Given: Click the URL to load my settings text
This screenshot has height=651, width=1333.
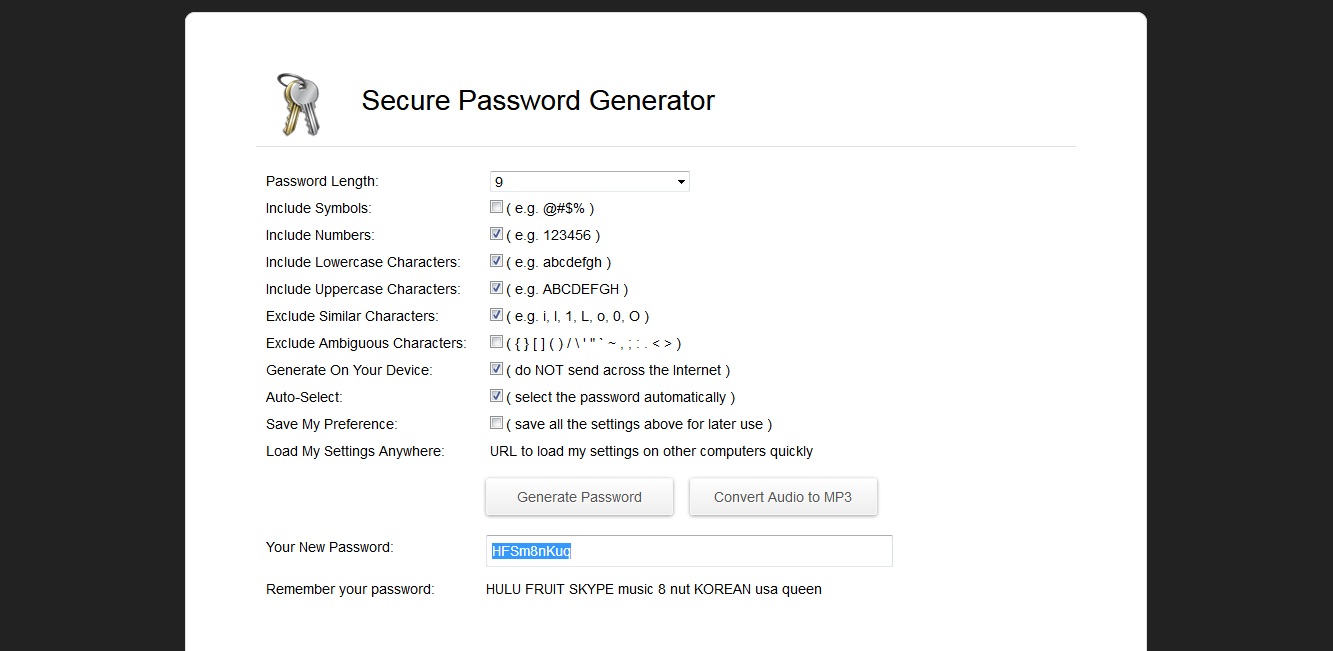Looking at the screenshot, I should click(651, 451).
